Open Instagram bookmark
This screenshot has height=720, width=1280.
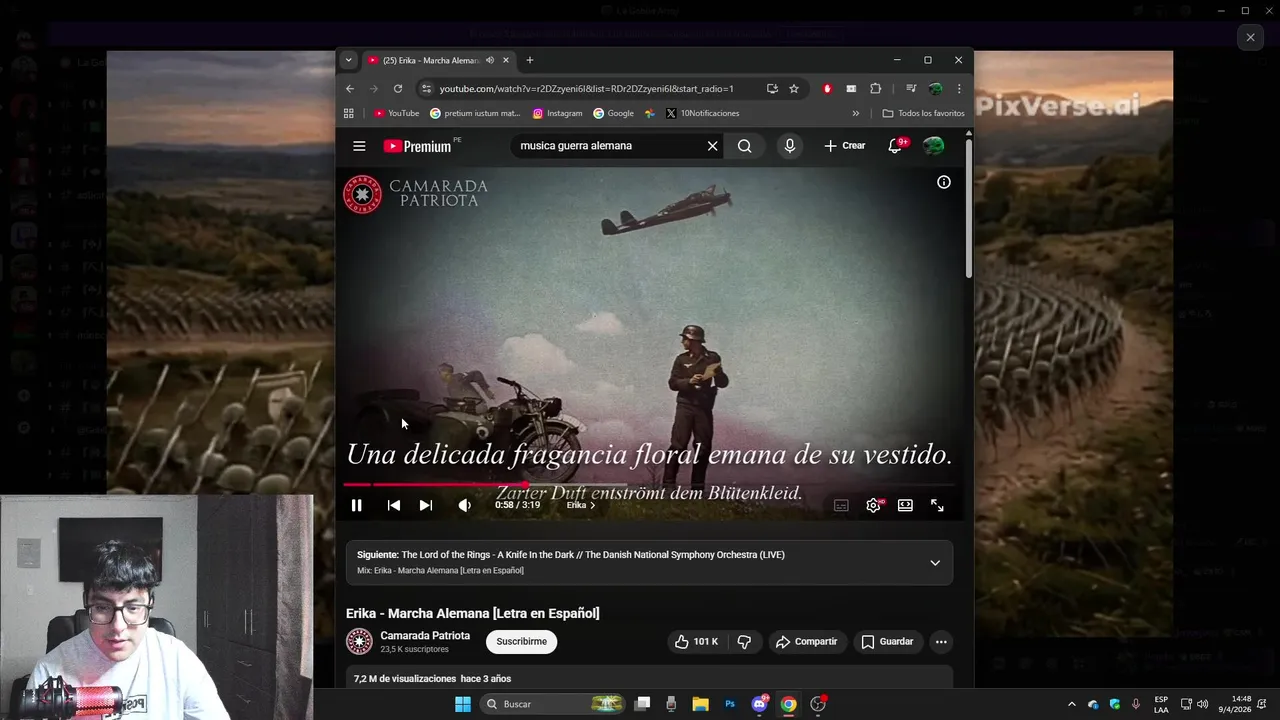[558, 113]
